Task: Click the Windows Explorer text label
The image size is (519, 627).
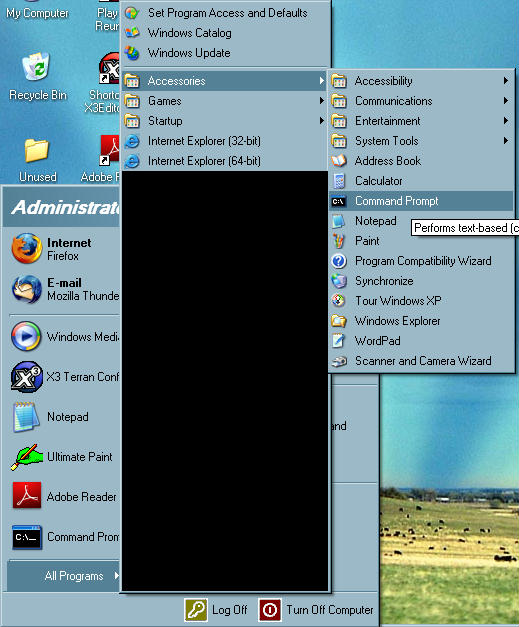Action: click(397, 321)
